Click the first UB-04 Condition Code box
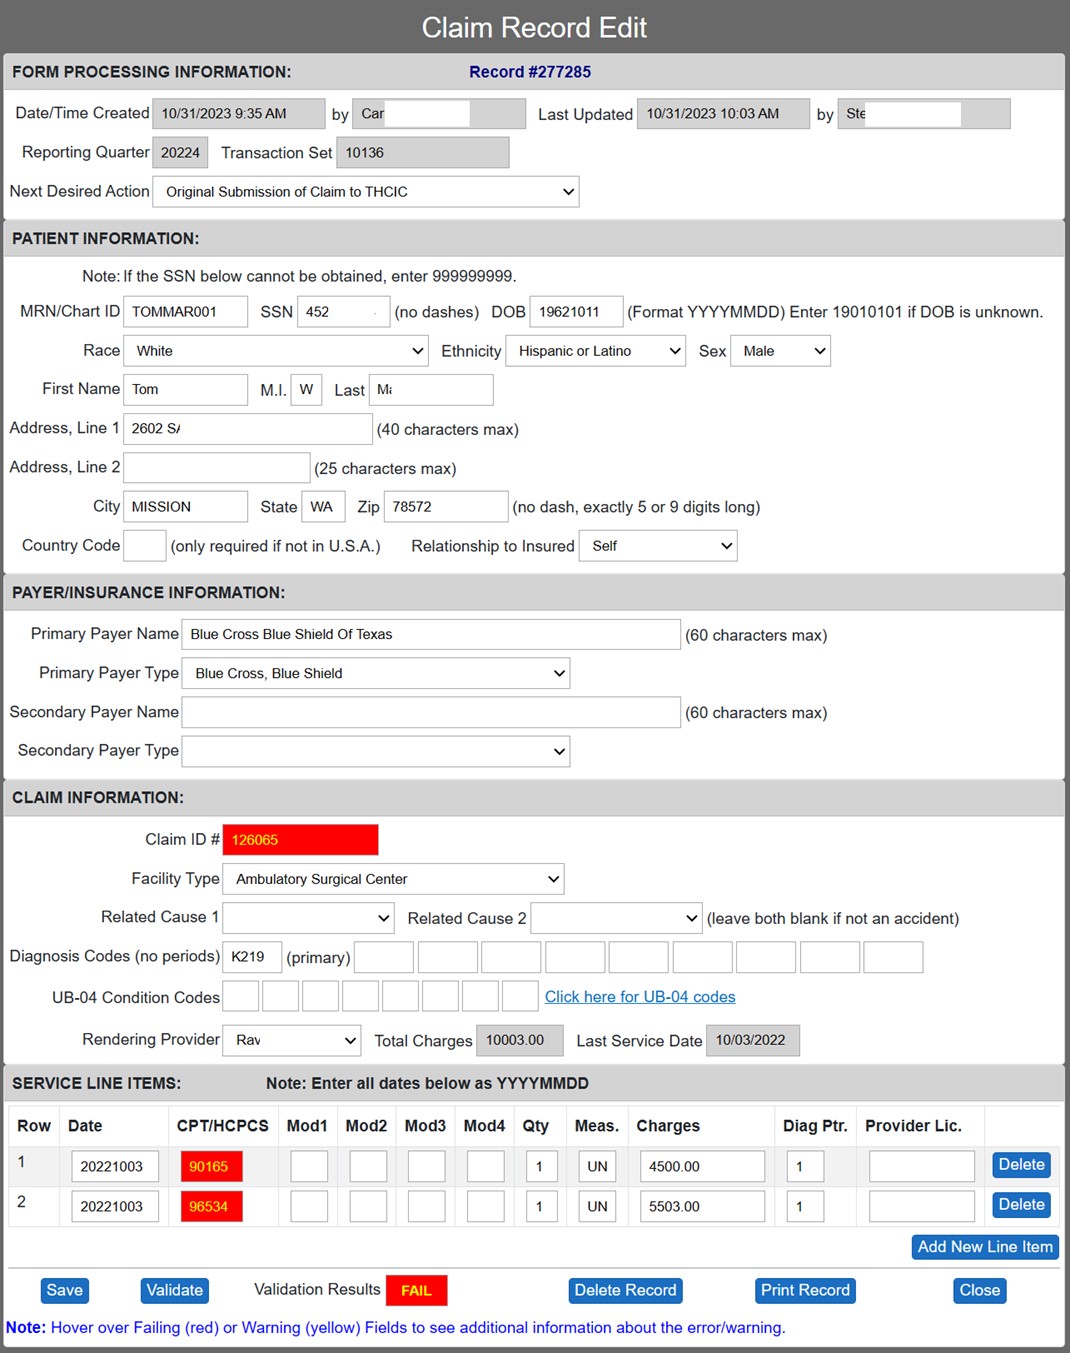This screenshot has height=1353, width=1070. click(x=240, y=997)
